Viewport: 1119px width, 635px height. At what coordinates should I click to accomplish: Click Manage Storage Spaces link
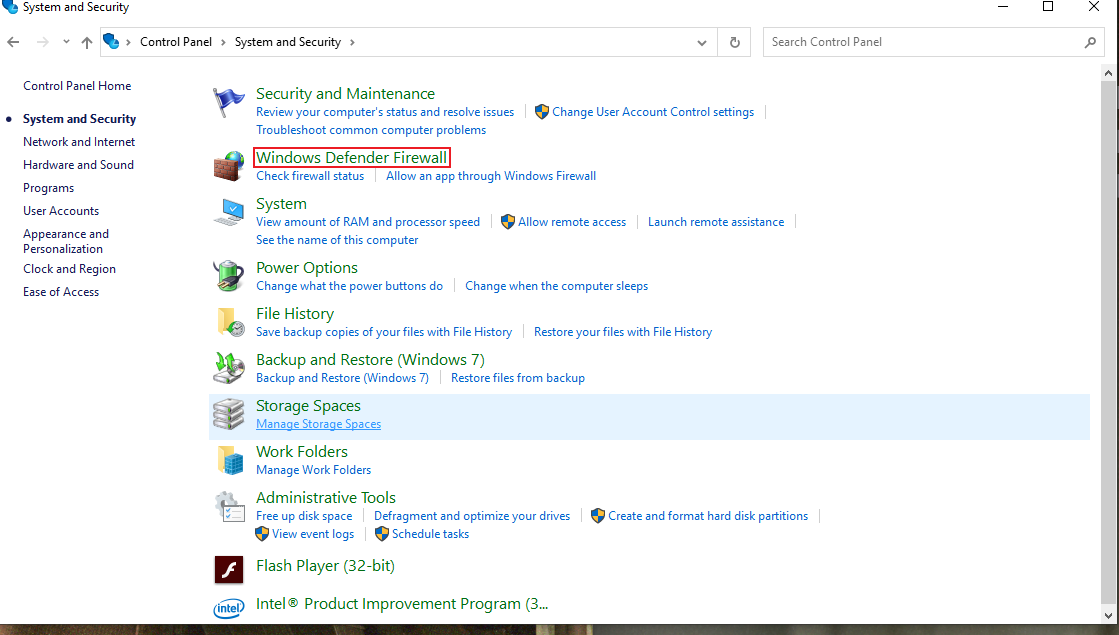tap(318, 424)
